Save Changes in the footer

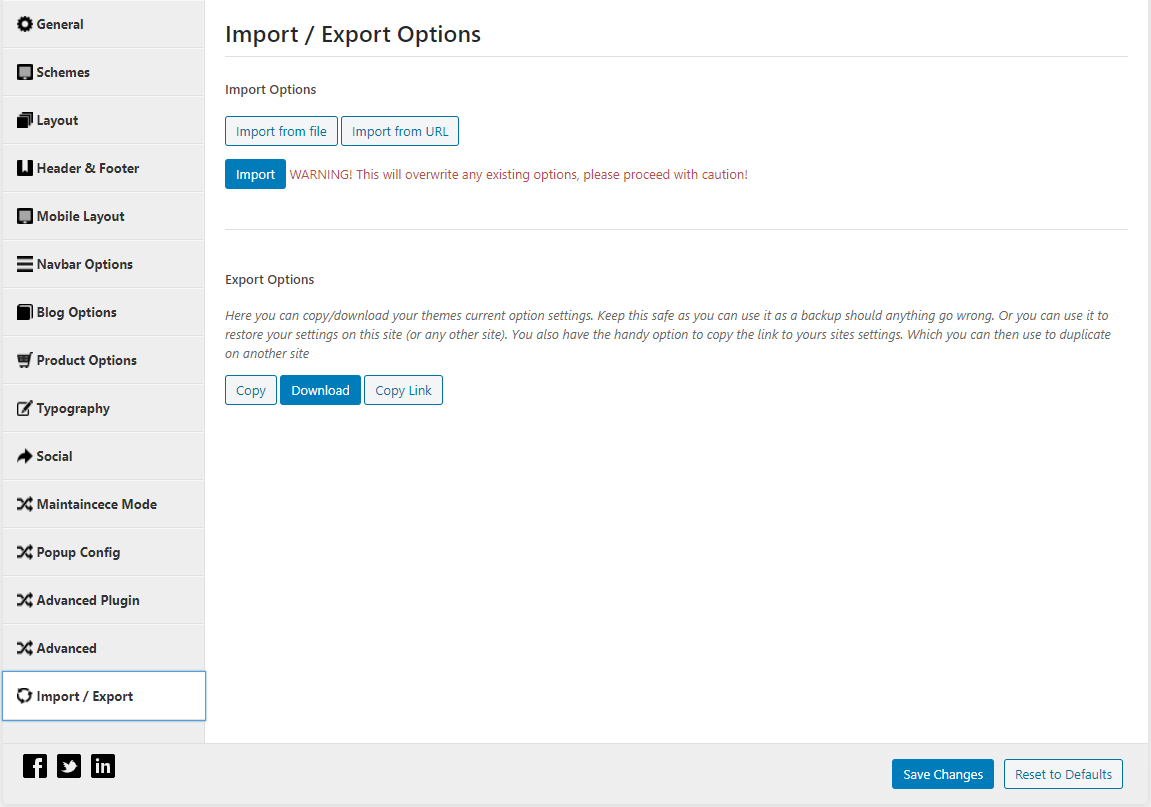[943, 774]
